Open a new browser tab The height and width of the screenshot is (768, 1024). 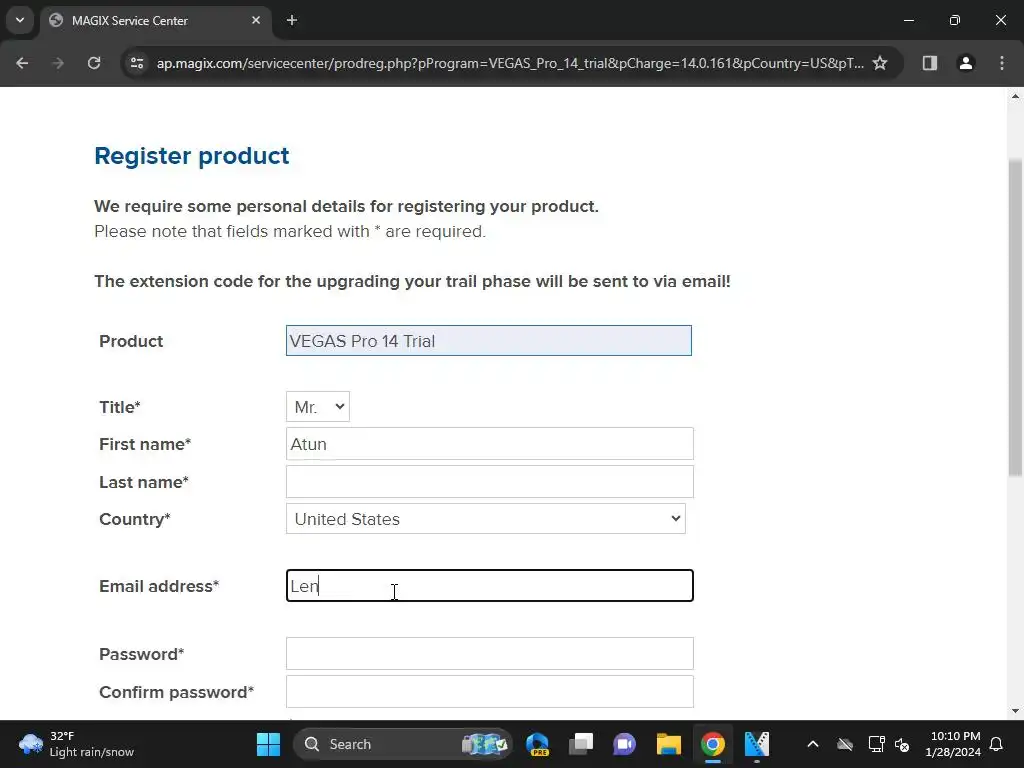(x=292, y=20)
